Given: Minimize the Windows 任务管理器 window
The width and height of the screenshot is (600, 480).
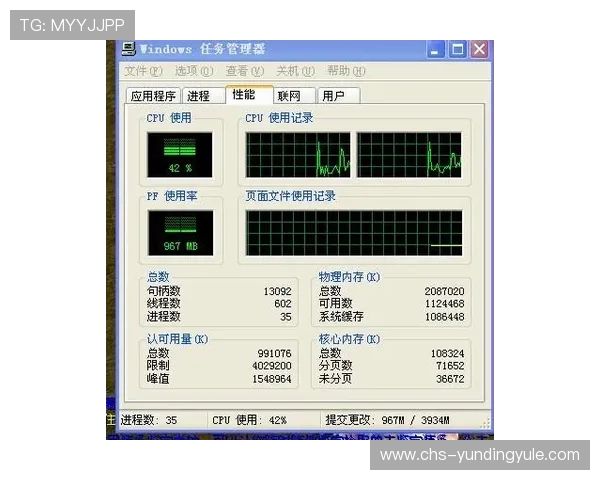Looking at the screenshot, I should click(437, 49).
